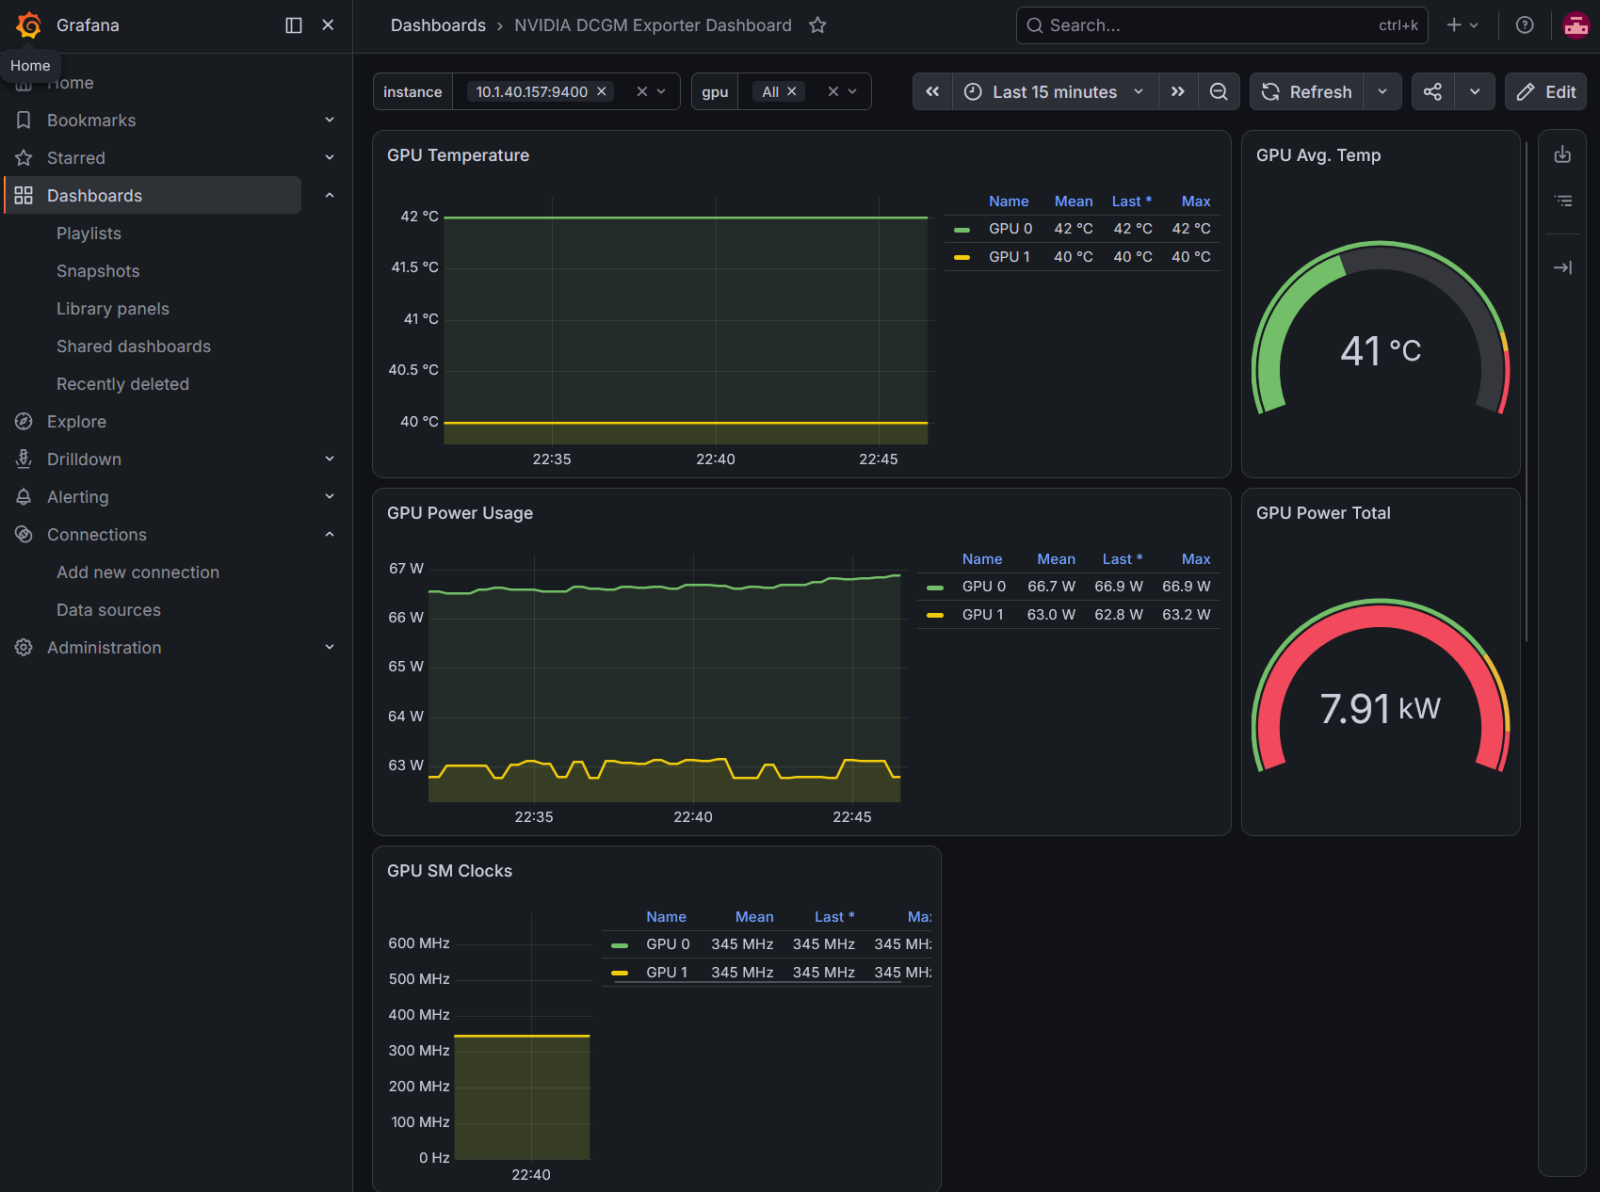This screenshot has width=1600, height=1192.
Task: Expand the Alerting section chevron
Action: coord(329,497)
